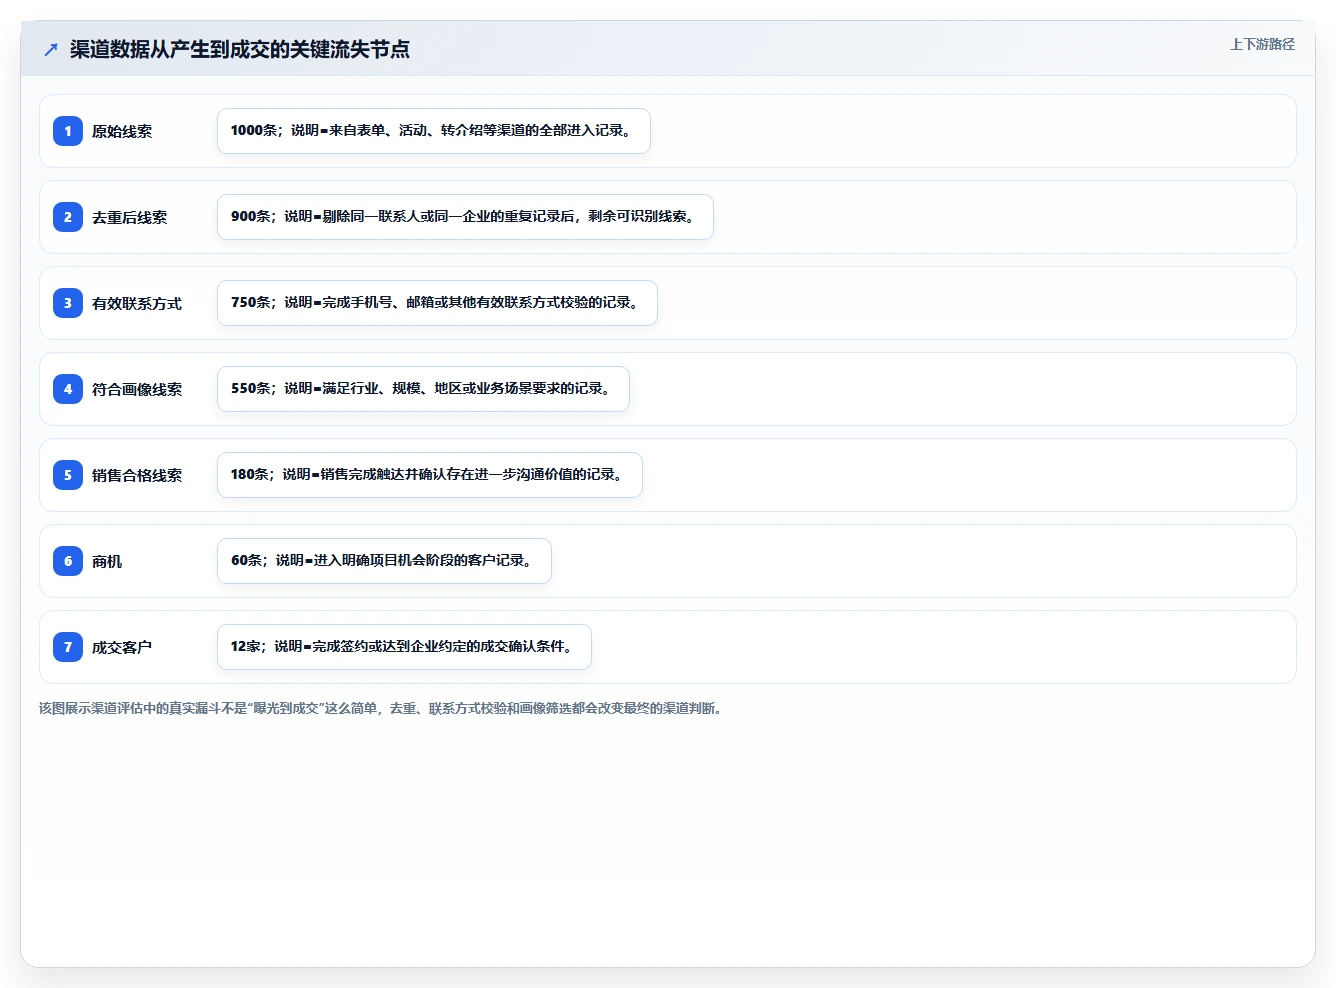Click the 12家 description box

[404, 647]
